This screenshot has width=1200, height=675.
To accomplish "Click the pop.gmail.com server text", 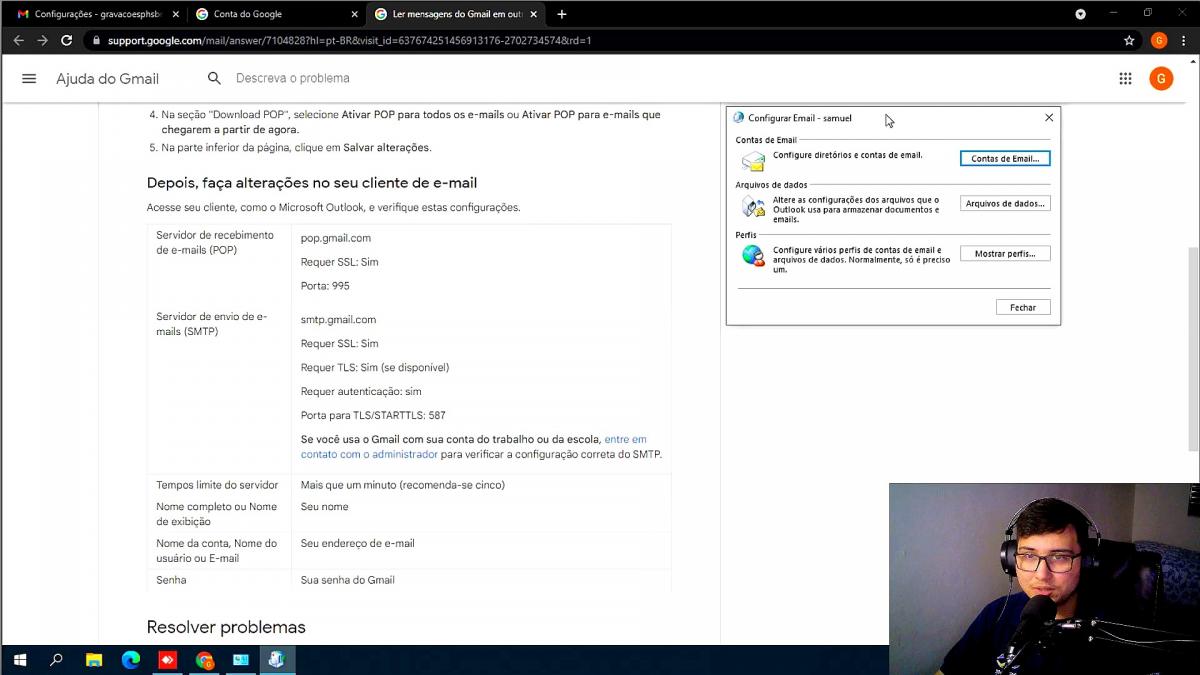I will pyautogui.click(x=336, y=238).
